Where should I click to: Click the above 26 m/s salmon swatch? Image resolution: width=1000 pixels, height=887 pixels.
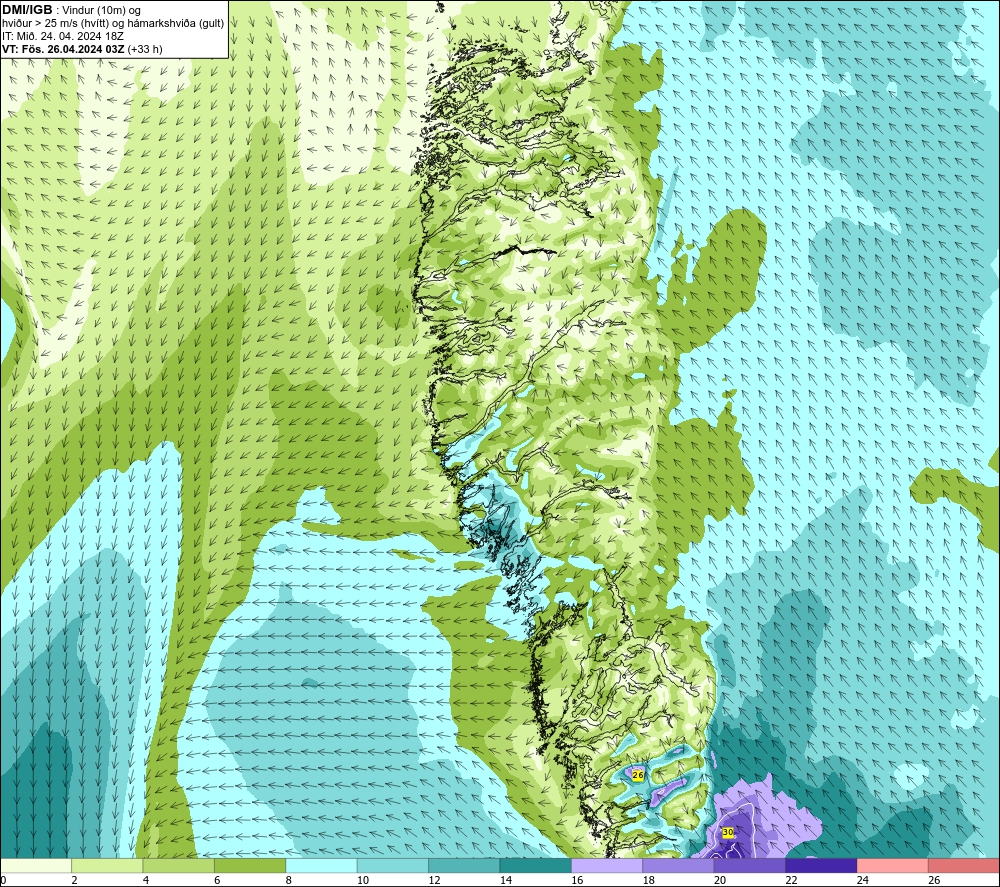point(964,865)
